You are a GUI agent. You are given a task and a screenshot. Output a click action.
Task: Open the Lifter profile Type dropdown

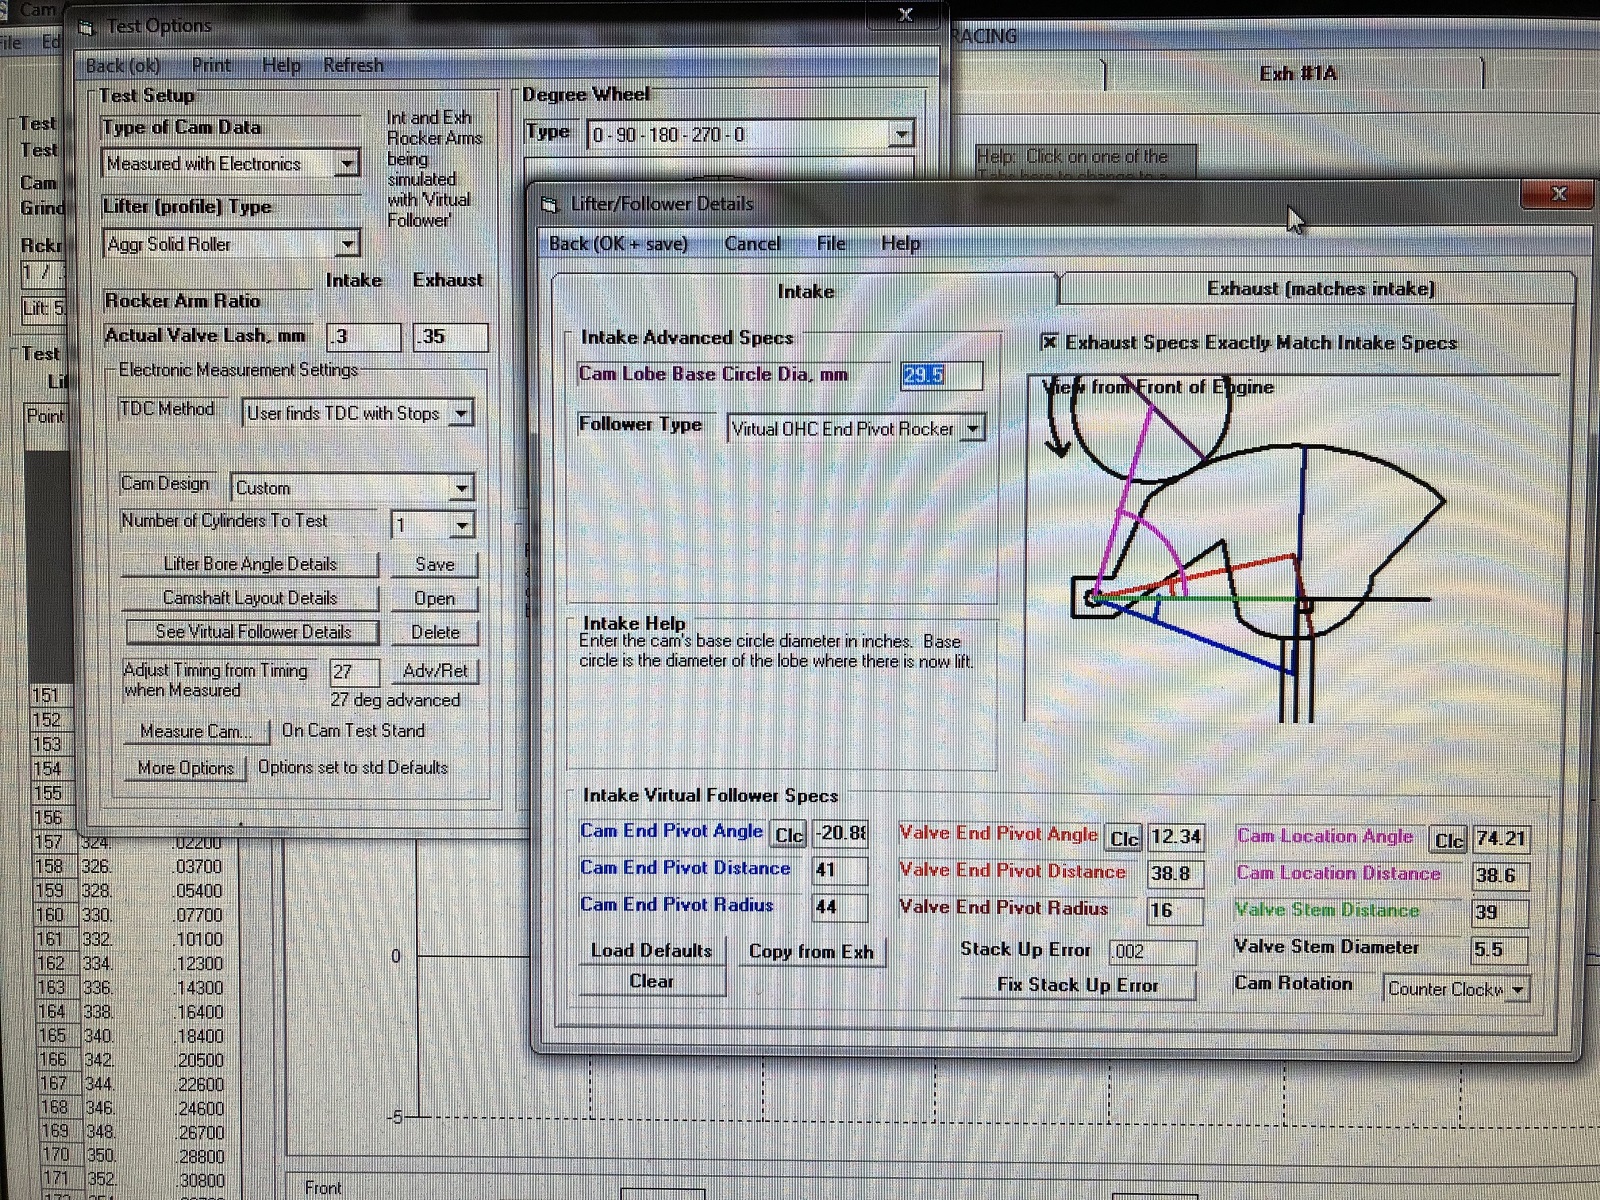[x=347, y=244]
